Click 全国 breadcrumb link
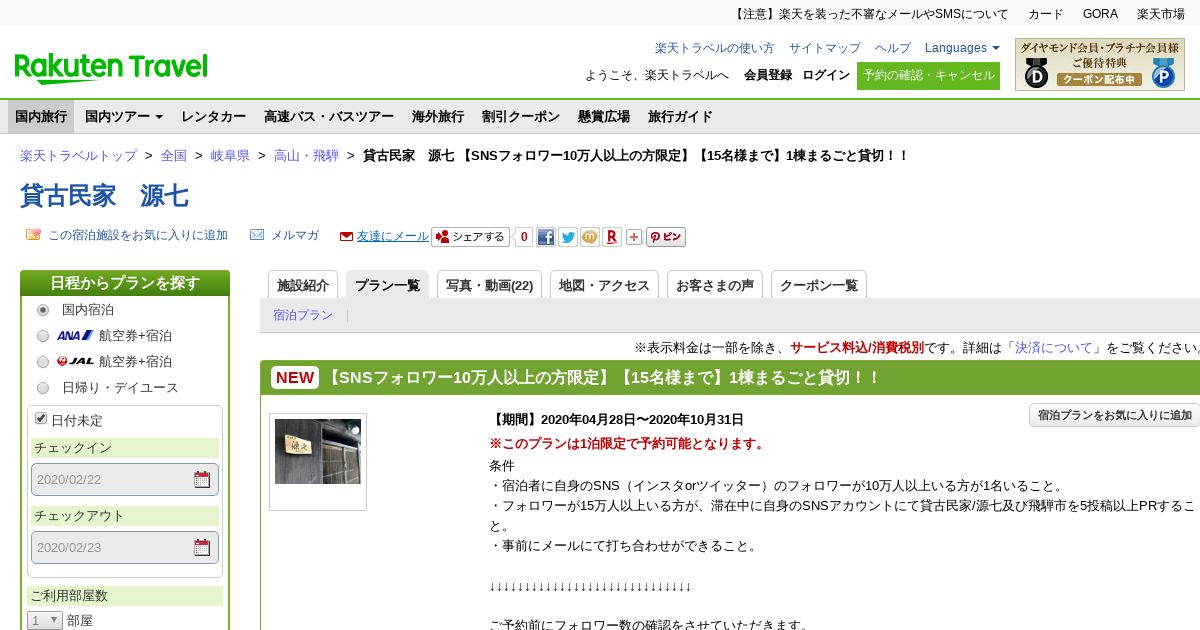1200x630 pixels. coord(174,156)
